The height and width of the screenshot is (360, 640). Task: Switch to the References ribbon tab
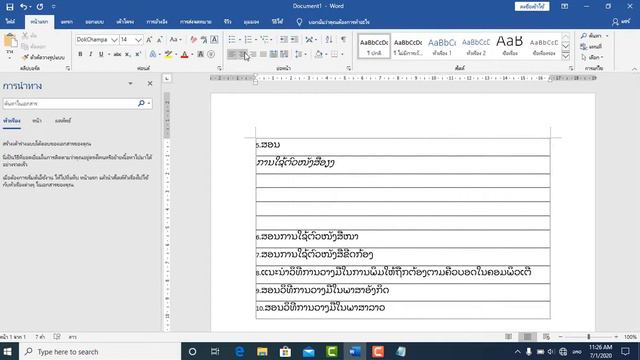(157, 22)
